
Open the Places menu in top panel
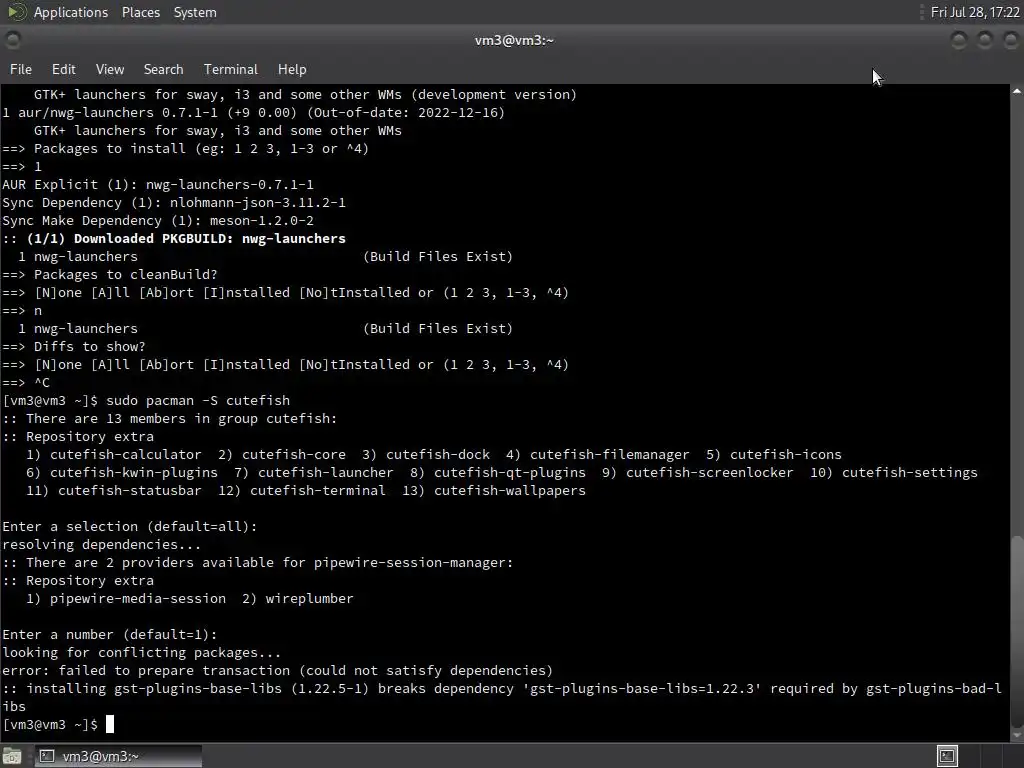140,12
